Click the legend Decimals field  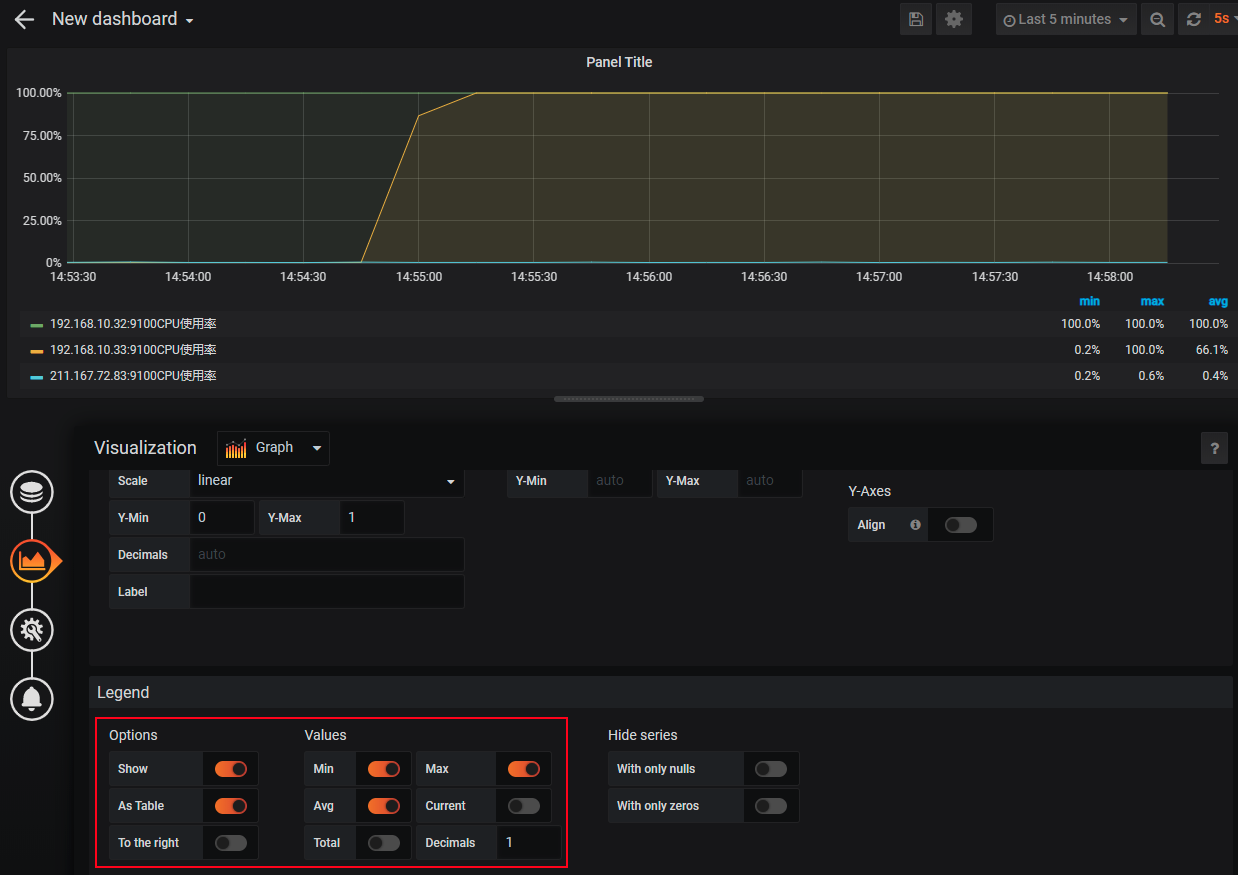click(530, 843)
